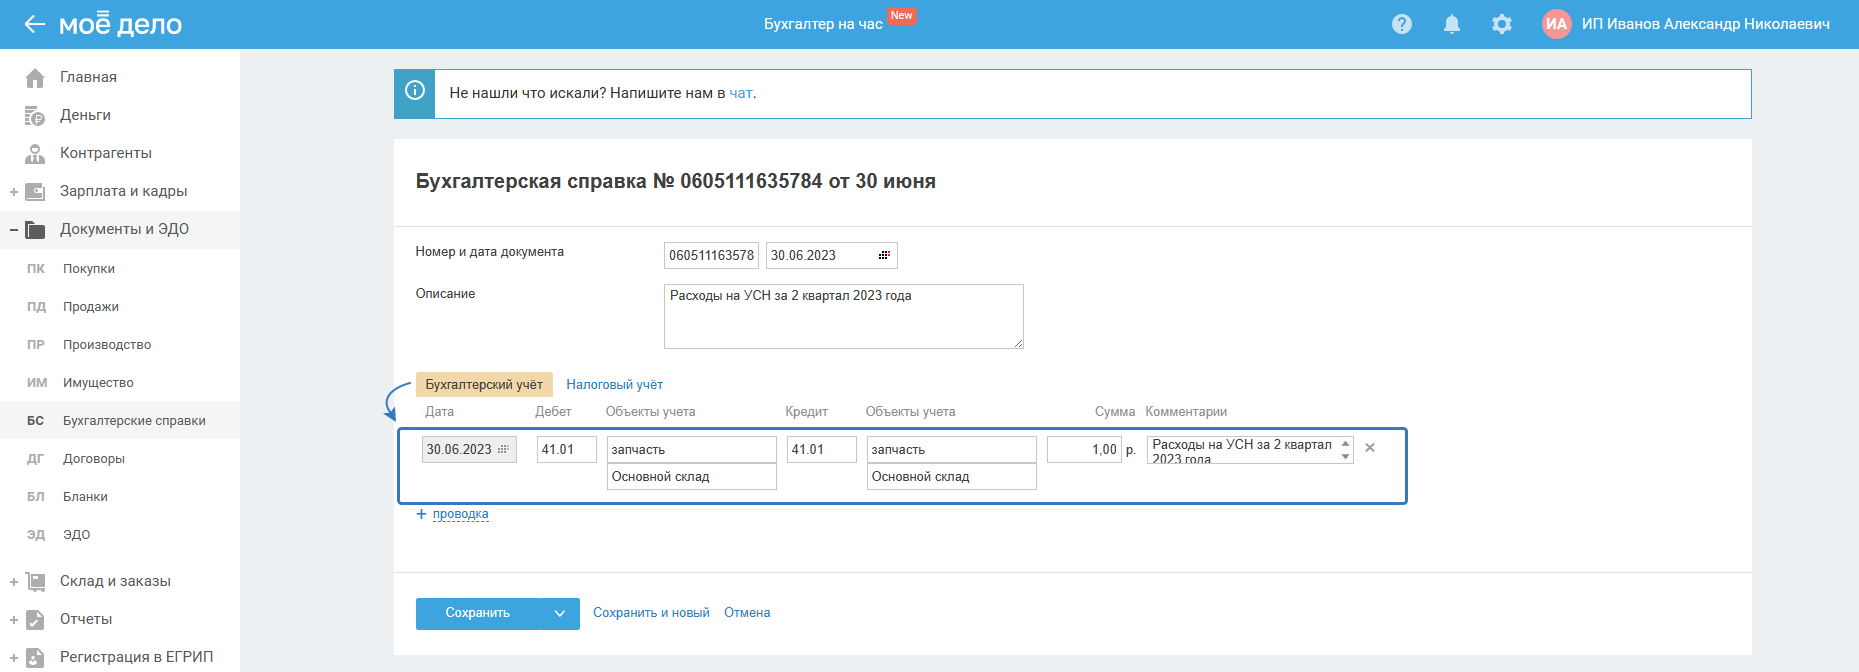Screen dimensions: 1859x672
Task: Open the чат link in banner
Action: pos(741,93)
